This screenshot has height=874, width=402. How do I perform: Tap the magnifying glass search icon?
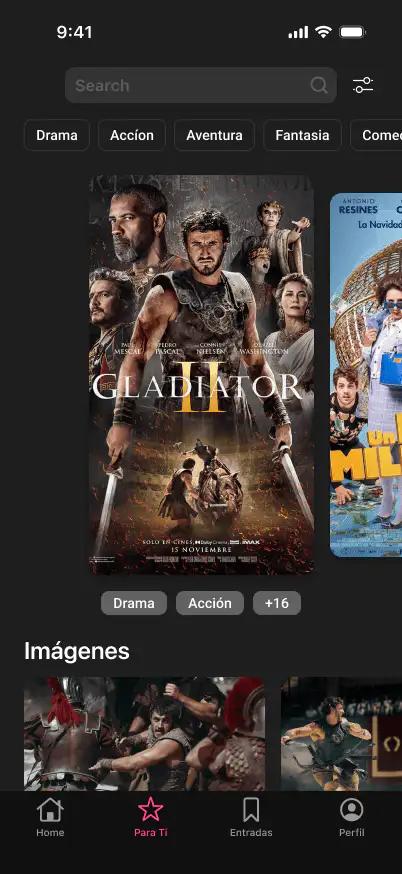coord(319,85)
